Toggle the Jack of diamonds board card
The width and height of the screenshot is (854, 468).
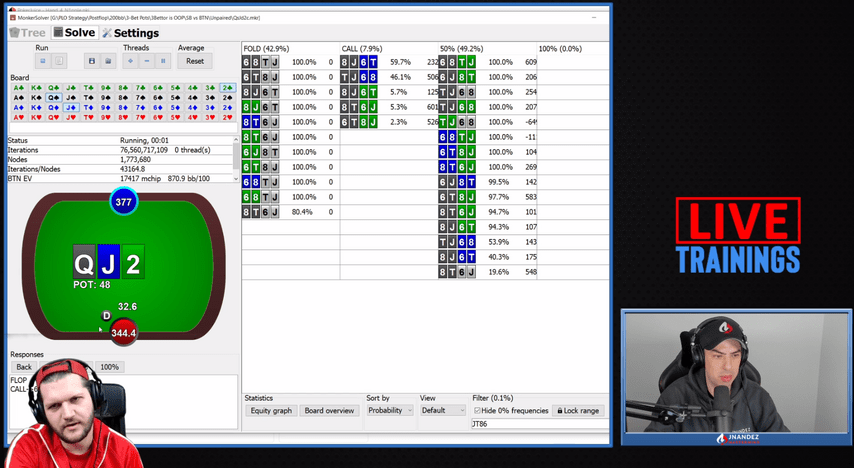click(71, 107)
